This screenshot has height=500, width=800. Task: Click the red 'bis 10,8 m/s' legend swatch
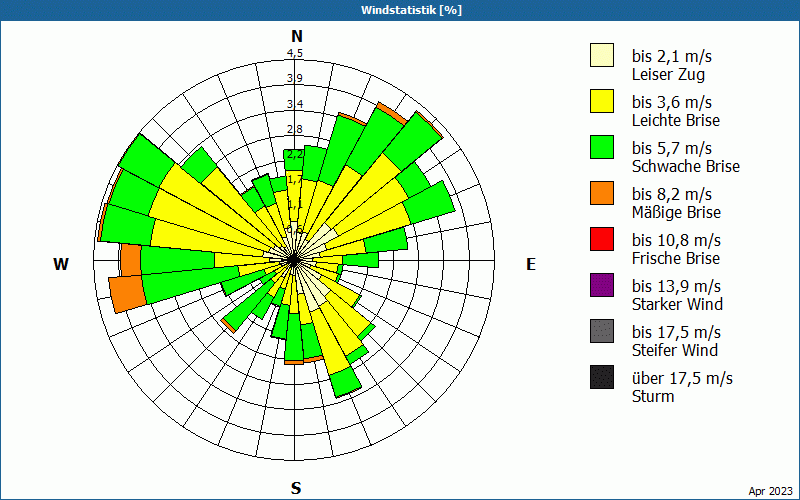point(602,239)
